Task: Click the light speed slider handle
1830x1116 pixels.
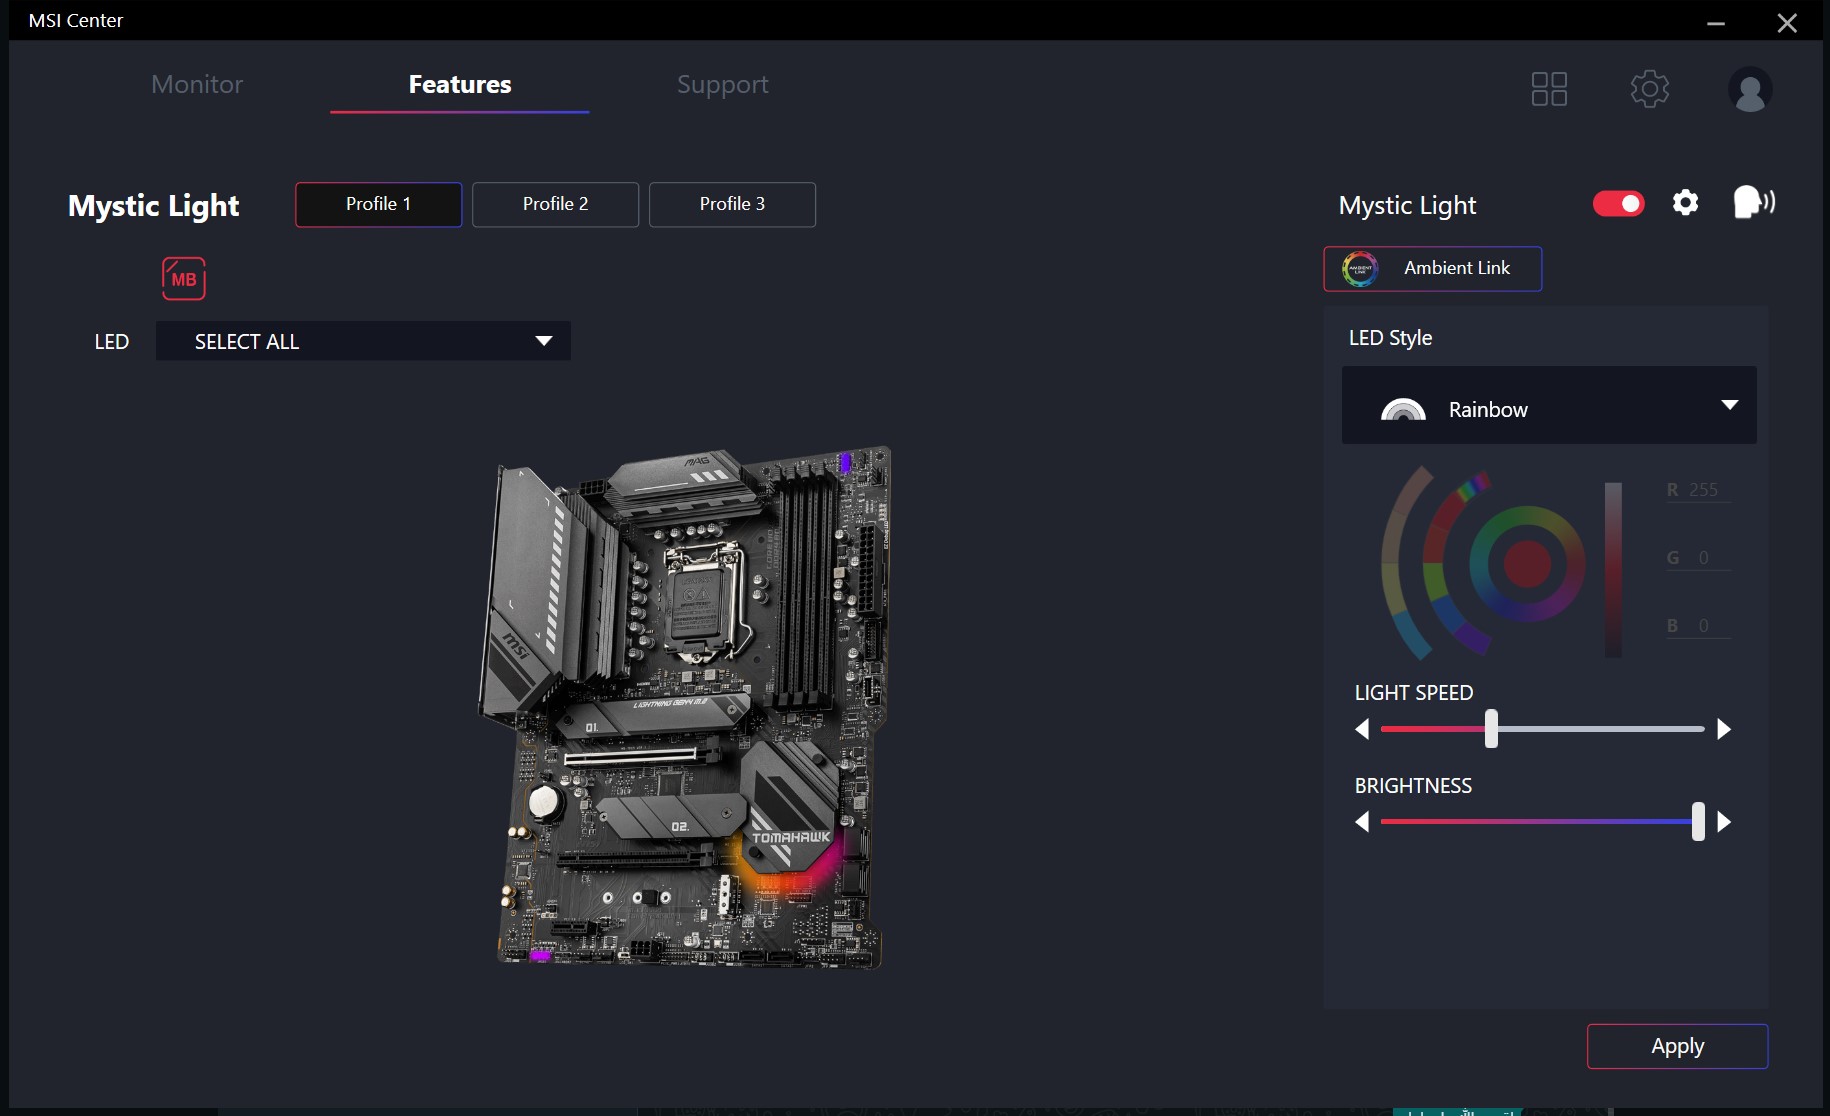Action: 1491,729
